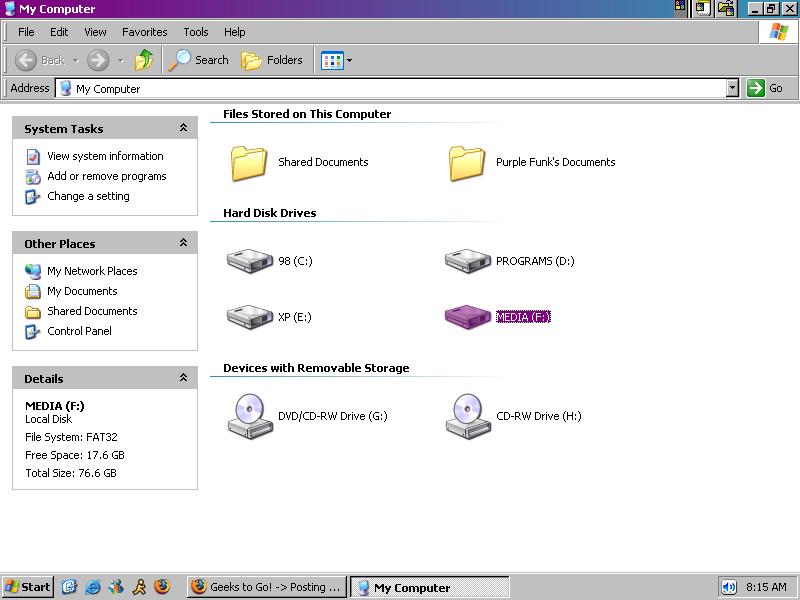Click Change a setting link
Image resolution: width=800 pixels, height=600 pixels.
[88, 196]
